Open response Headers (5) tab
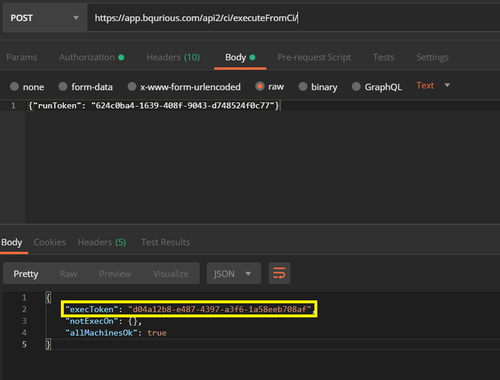500x380 pixels. 102,242
